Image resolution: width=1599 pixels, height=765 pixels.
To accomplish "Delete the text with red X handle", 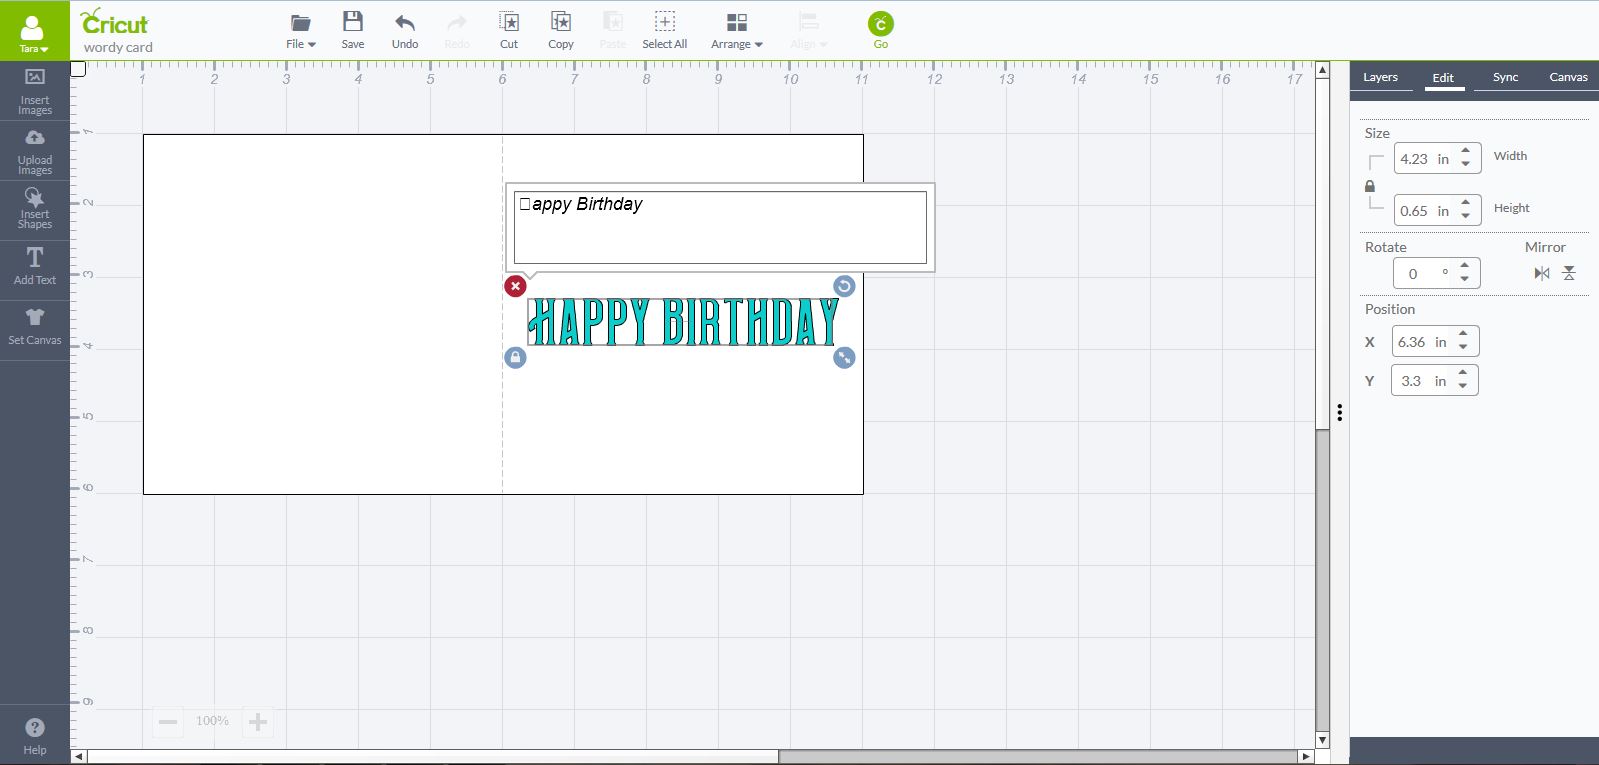I will pyautogui.click(x=515, y=287).
